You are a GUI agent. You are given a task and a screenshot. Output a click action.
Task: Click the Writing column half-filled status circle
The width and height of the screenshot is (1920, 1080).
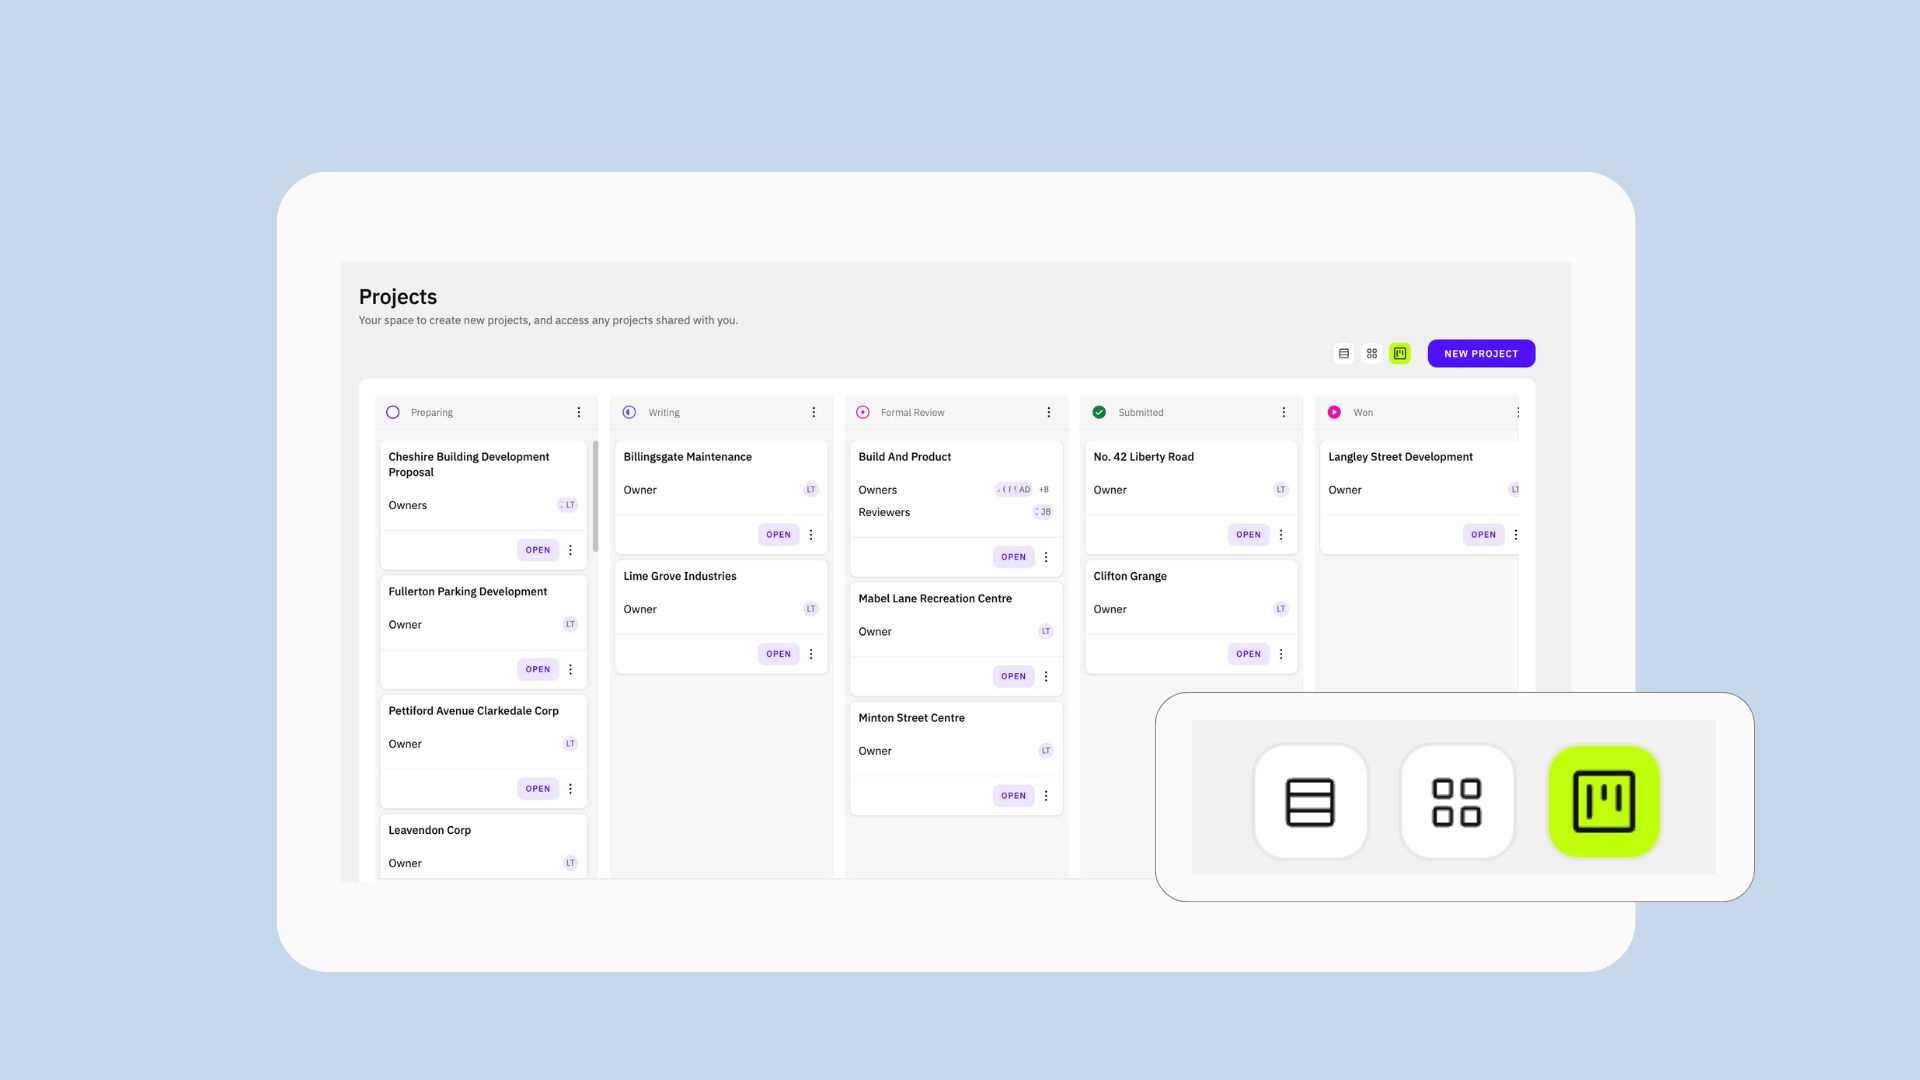click(629, 412)
